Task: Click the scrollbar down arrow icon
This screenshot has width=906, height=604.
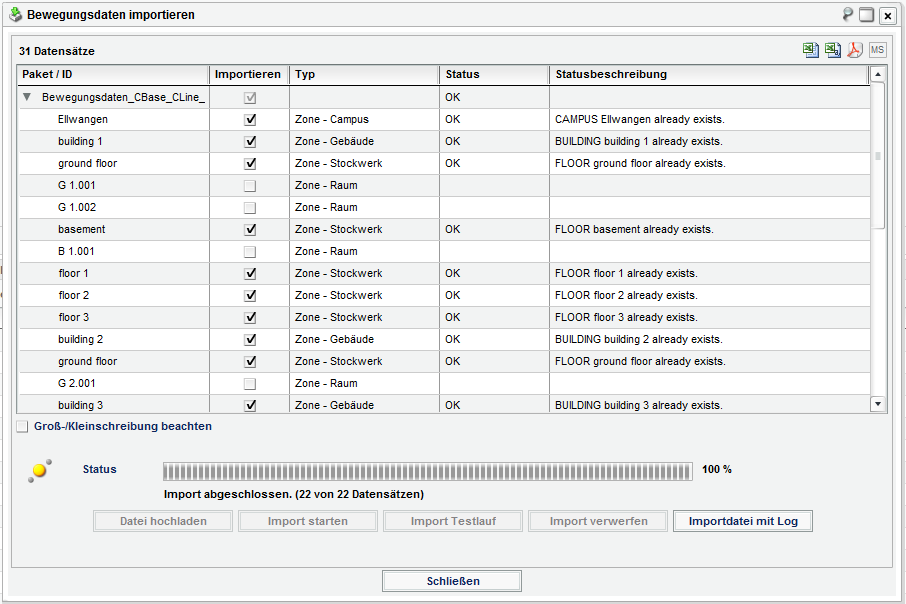Action: click(x=878, y=404)
